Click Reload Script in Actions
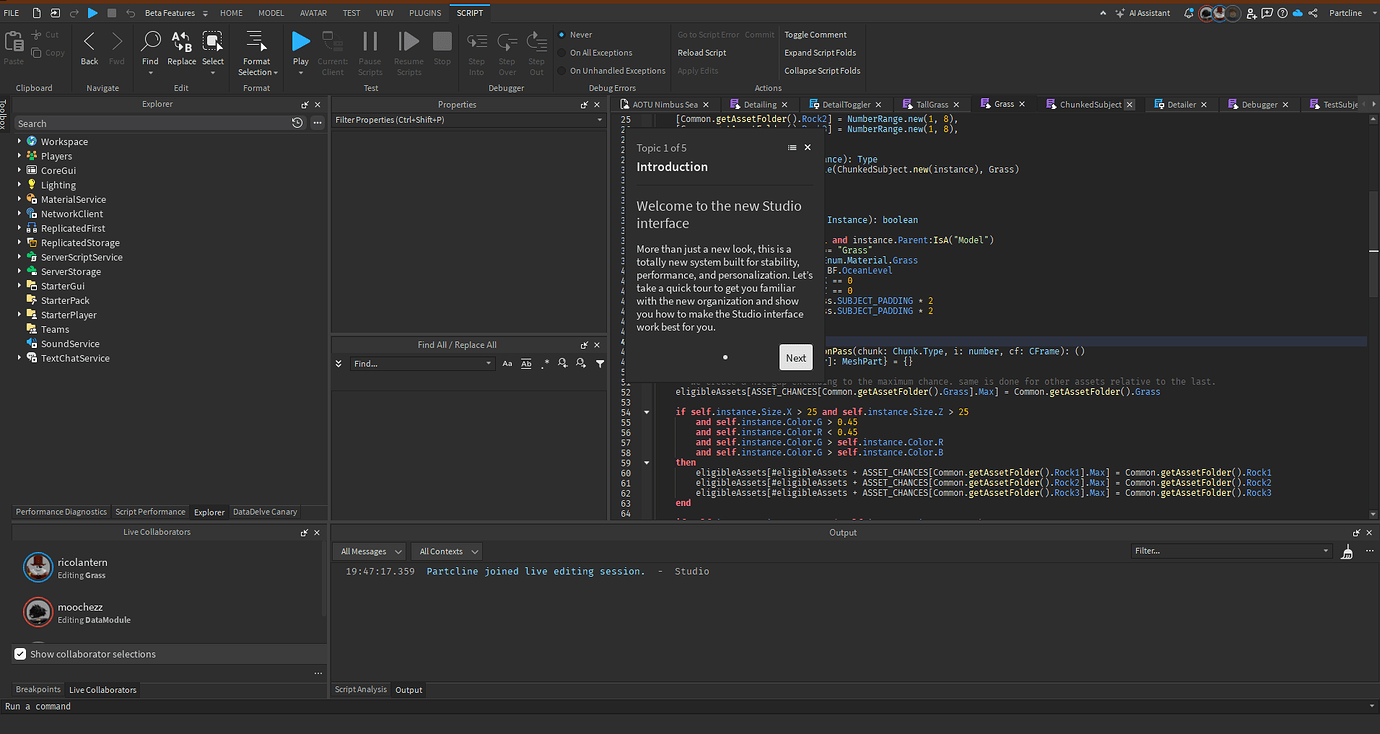 tap(701, 52)
